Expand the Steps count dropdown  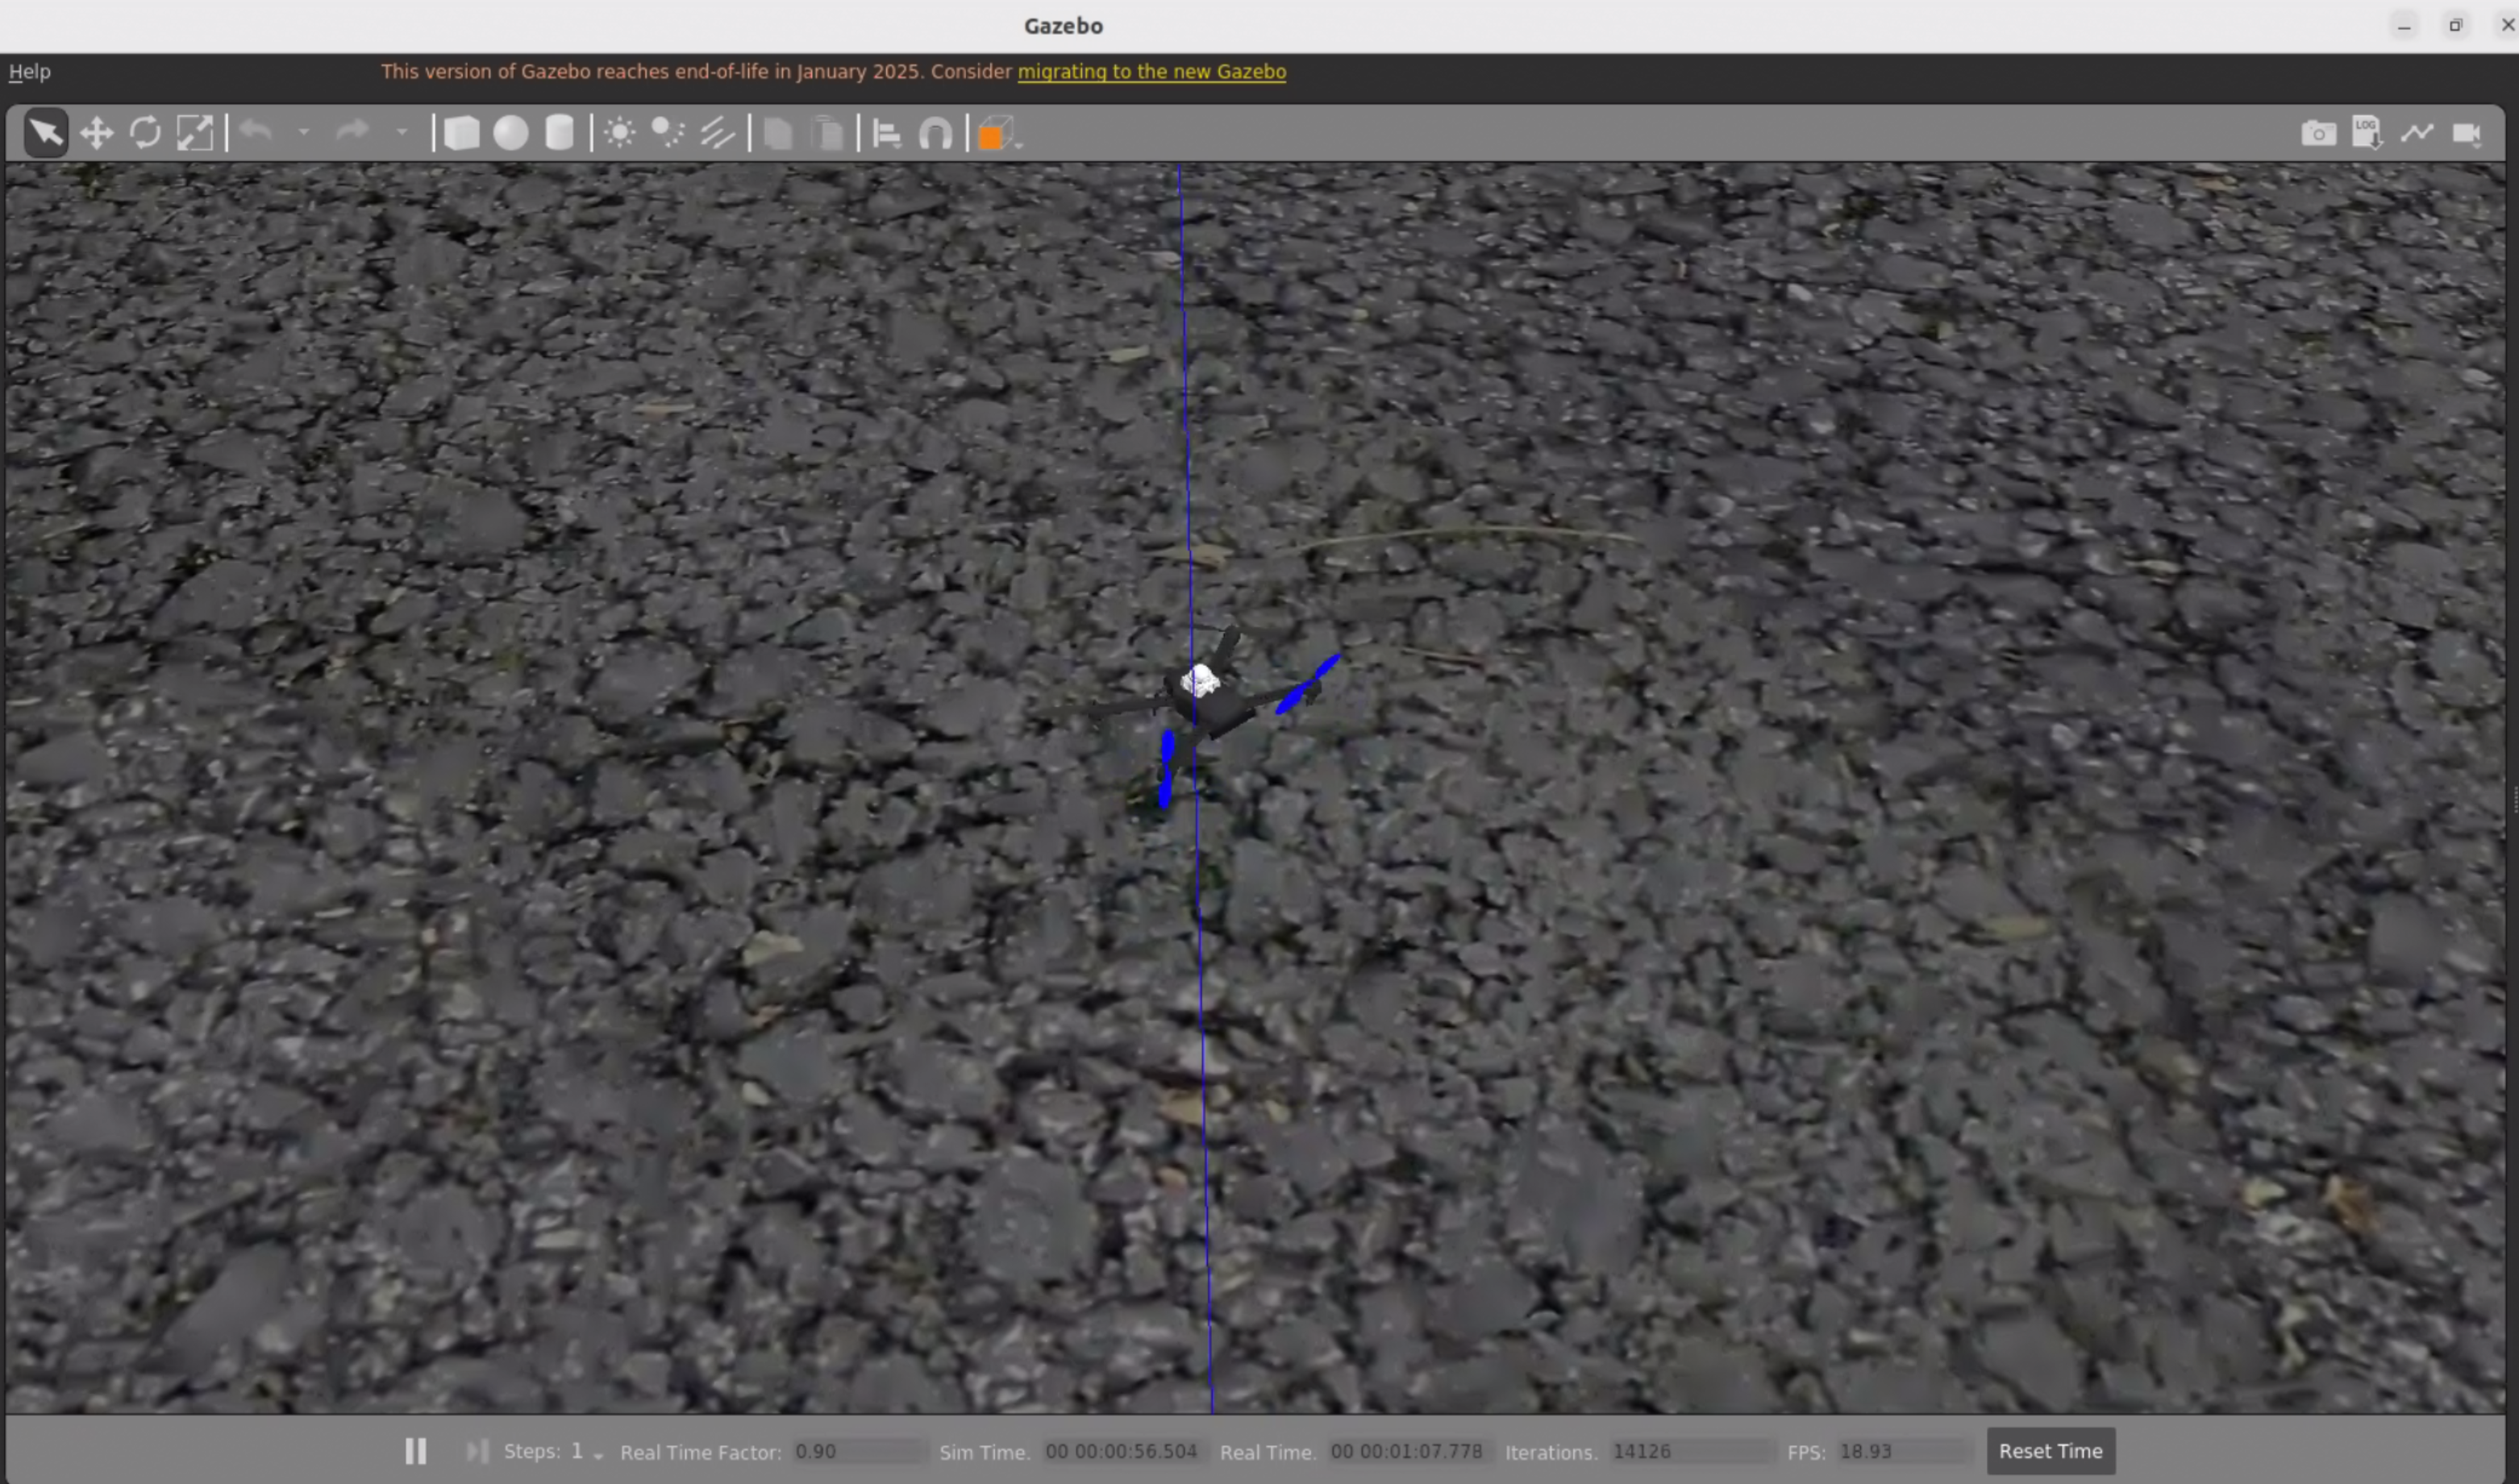(598, 1455)
